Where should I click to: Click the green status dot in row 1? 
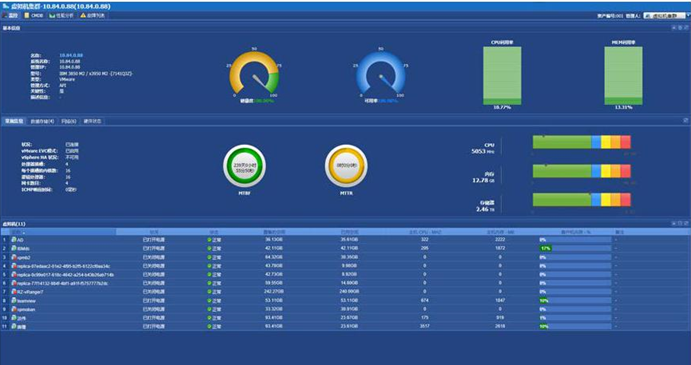(x=209, y=240)
